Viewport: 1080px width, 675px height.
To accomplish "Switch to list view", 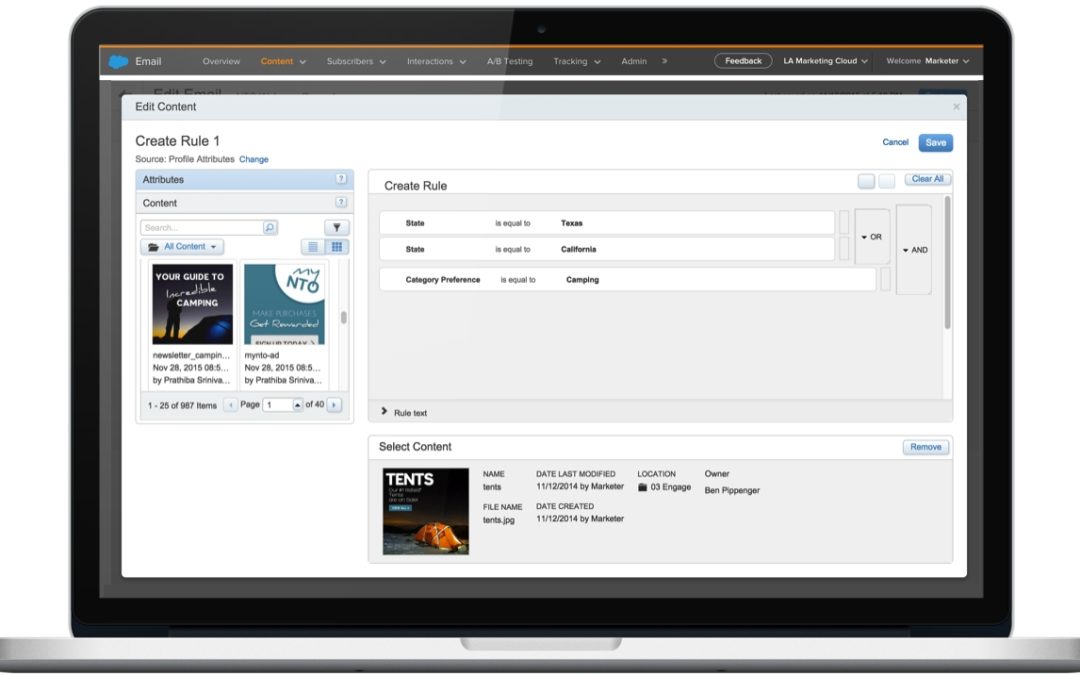I will click(313, 247).
